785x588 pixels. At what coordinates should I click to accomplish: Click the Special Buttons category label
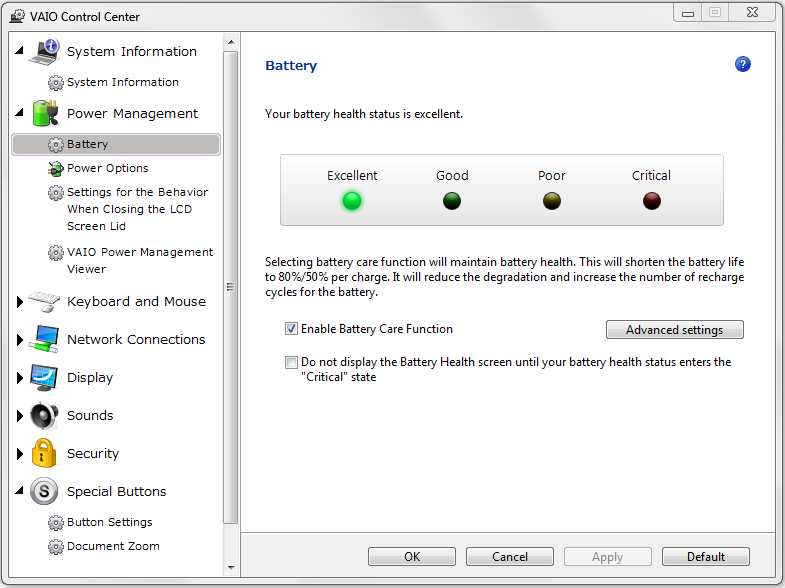[x=117, y=491]
